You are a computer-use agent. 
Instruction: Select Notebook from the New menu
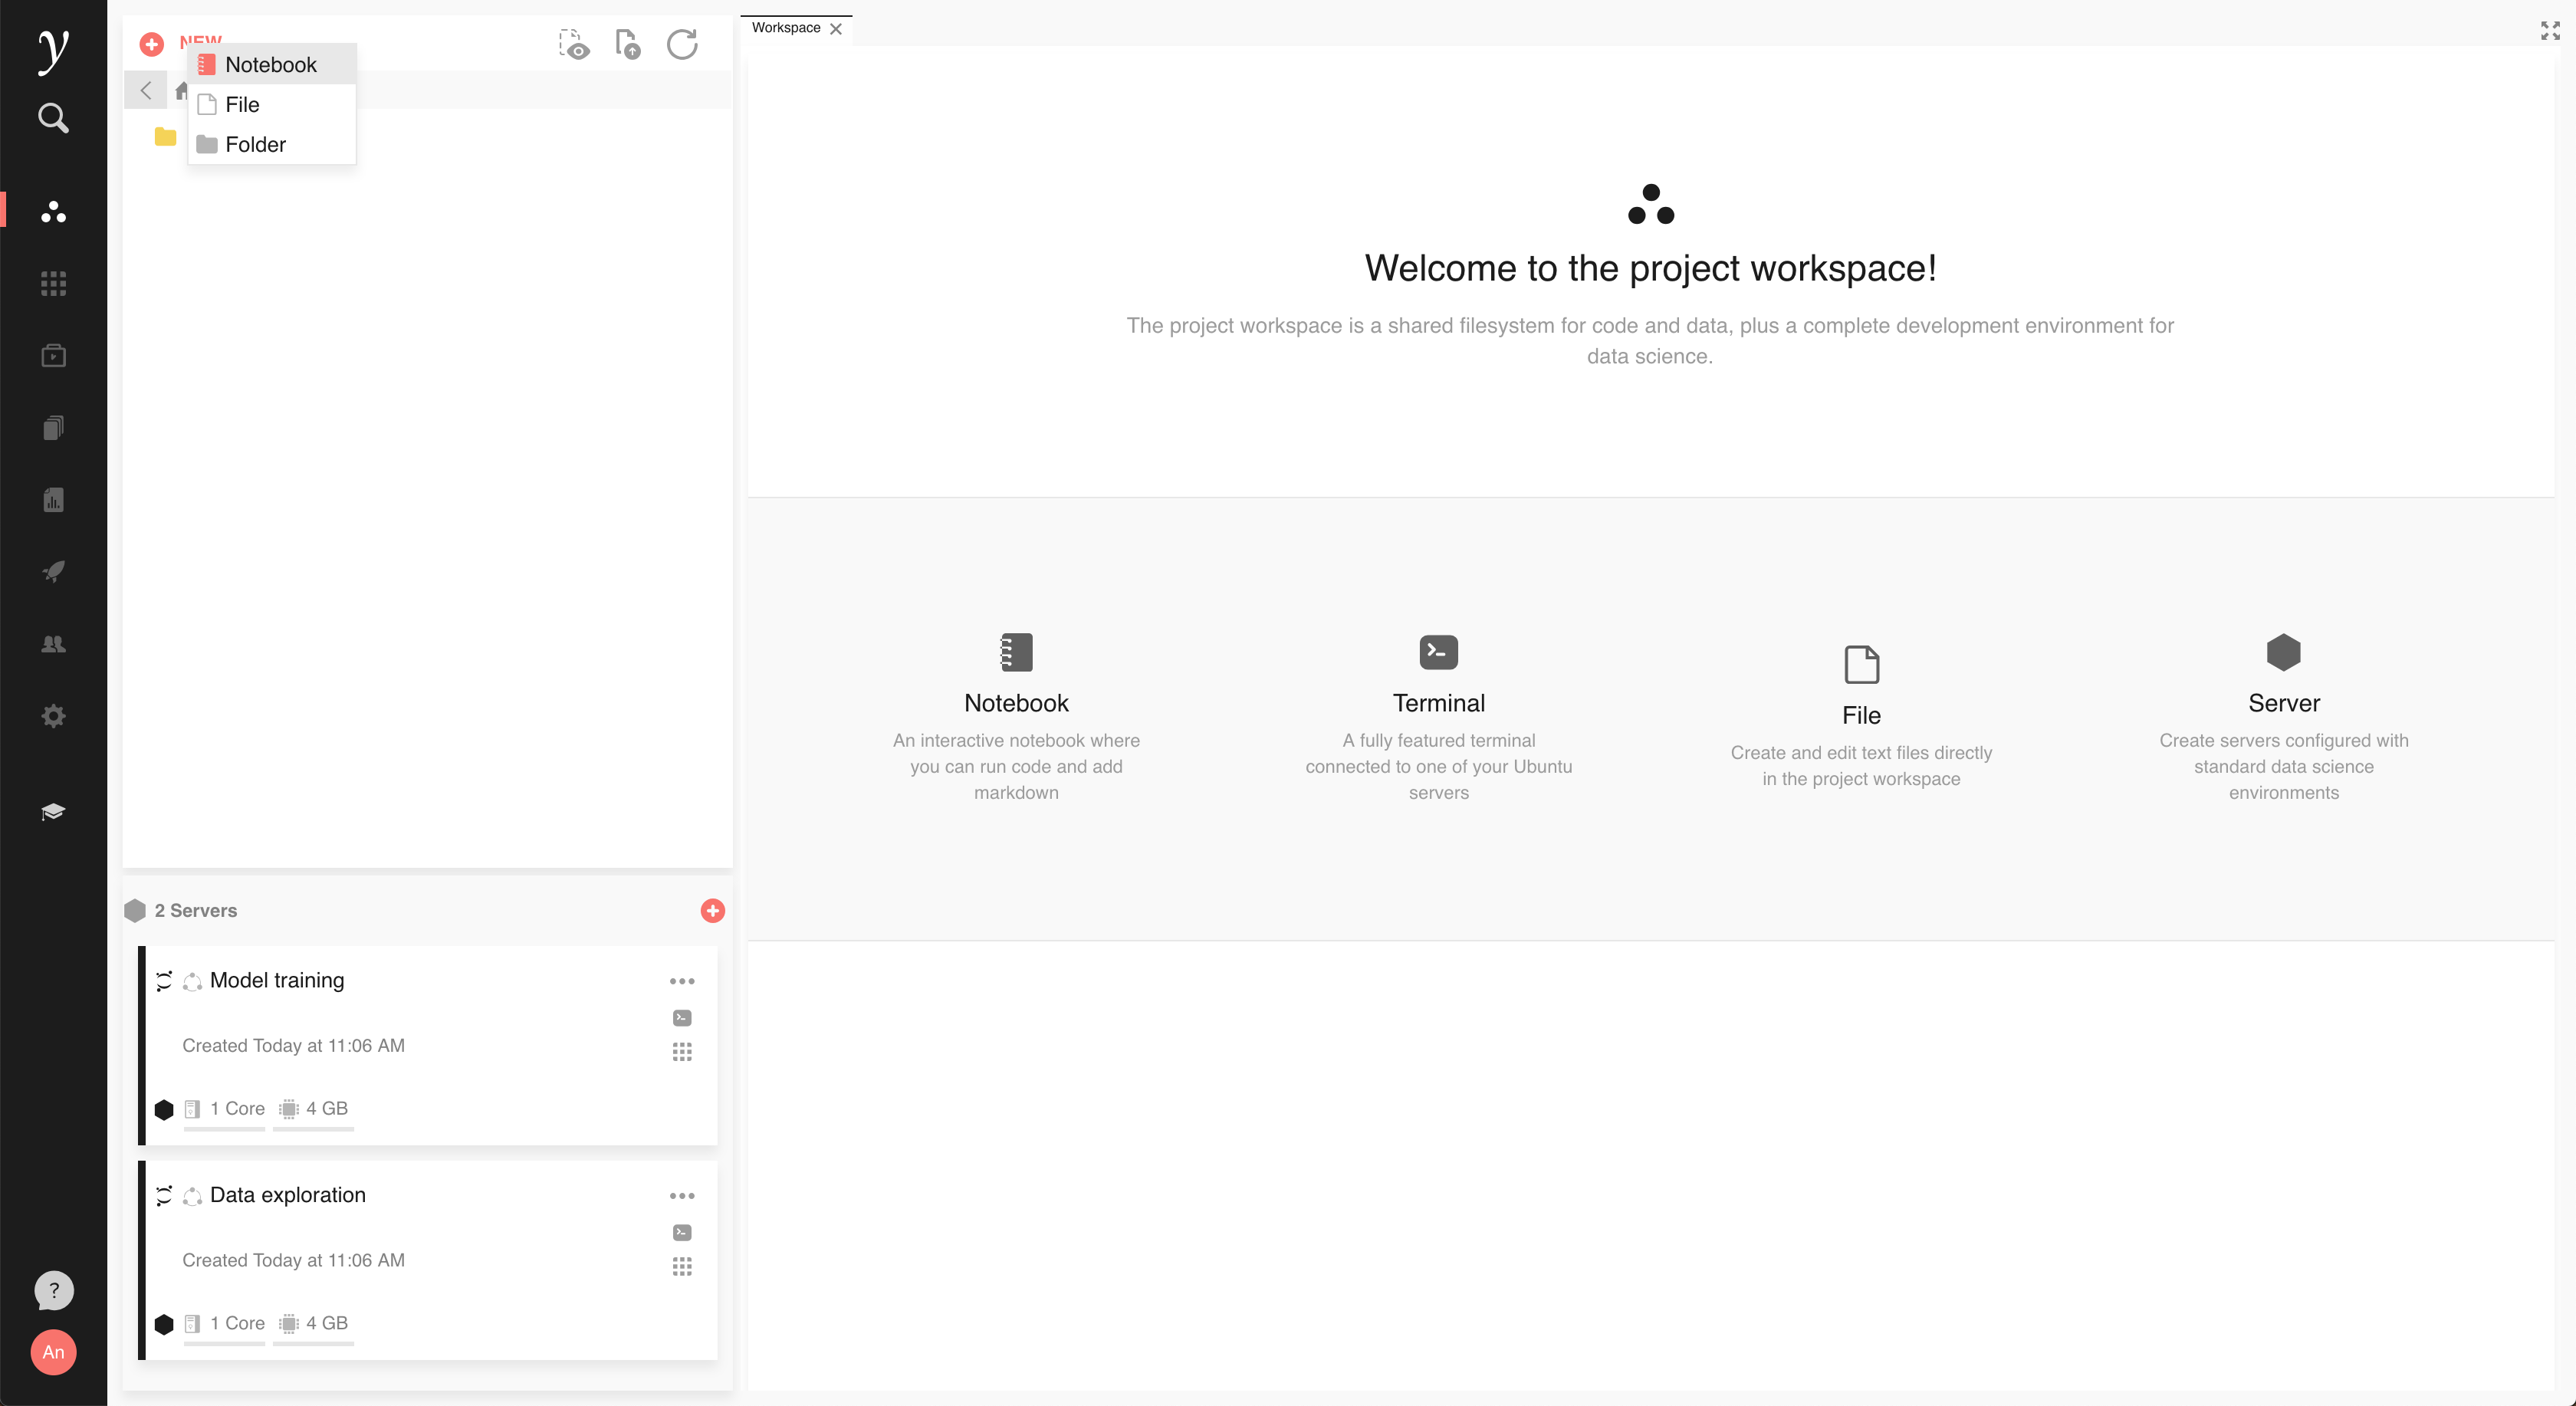(x=270, y=65)
